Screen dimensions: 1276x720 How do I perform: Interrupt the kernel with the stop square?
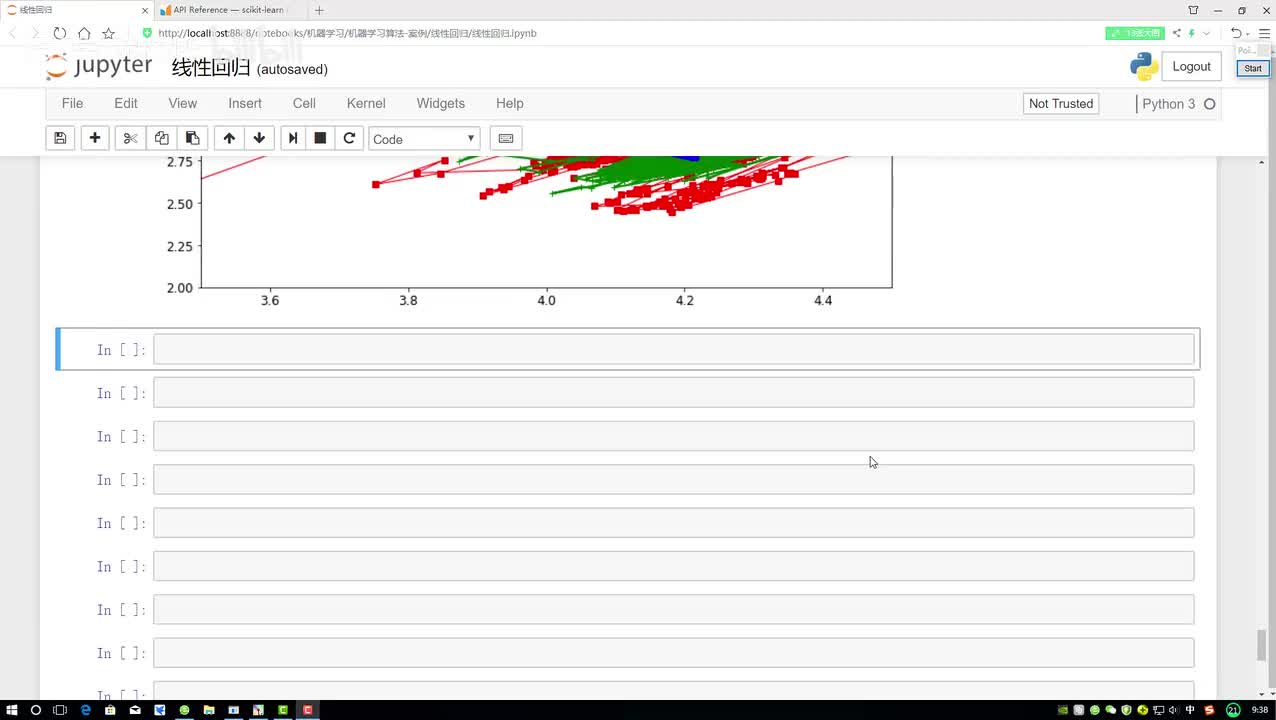click(x=320, y=138)
